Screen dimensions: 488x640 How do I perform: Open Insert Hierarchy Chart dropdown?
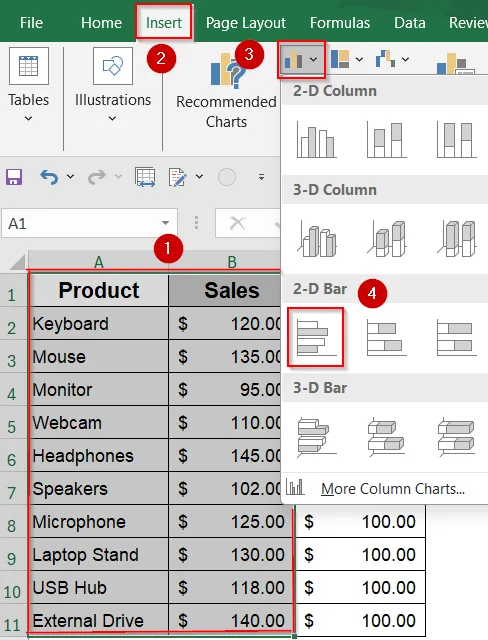pyautogui.click(x=347, y=60)
